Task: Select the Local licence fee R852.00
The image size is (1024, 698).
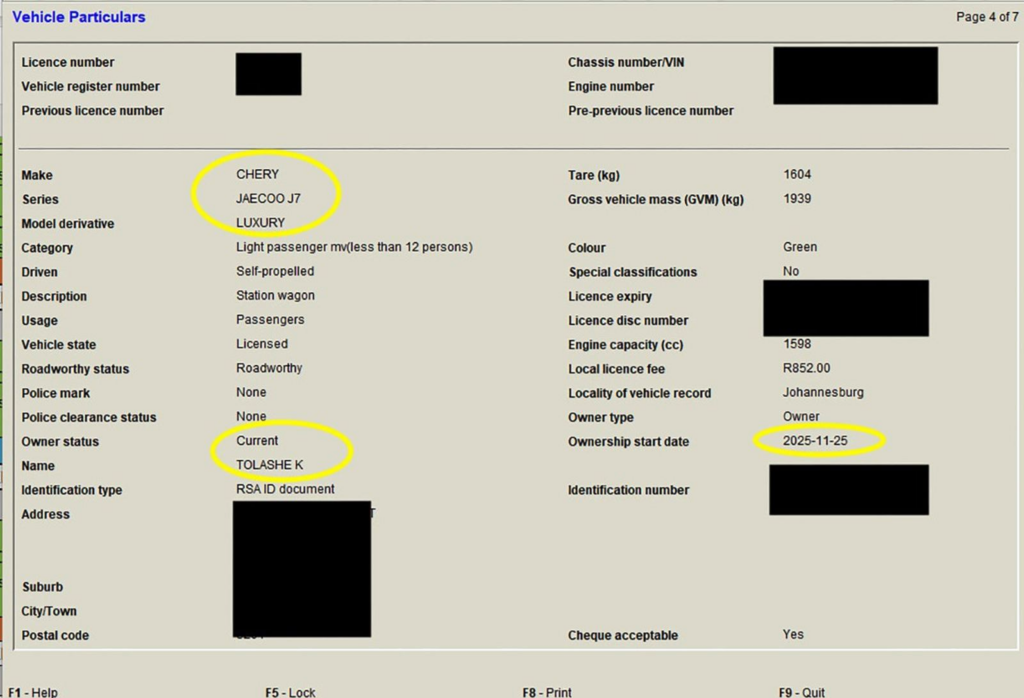Action: (807, 369)
